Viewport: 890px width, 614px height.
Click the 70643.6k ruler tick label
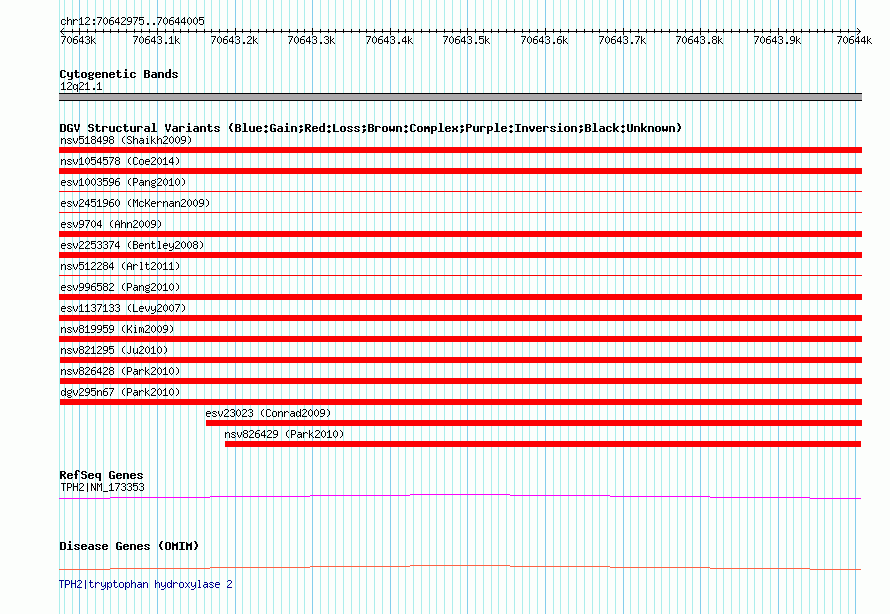[x=544, y=40]
